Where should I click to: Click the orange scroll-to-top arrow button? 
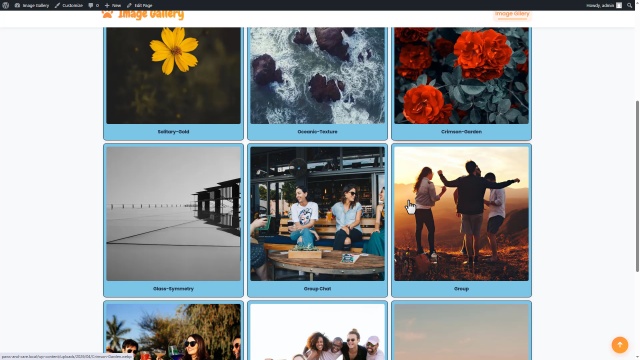click(620, 344)
